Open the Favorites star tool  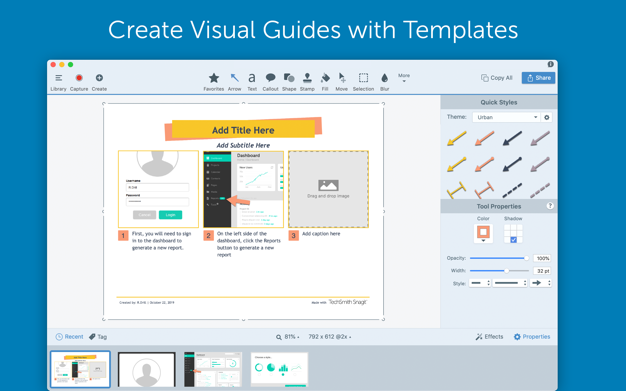click(214, 82)
